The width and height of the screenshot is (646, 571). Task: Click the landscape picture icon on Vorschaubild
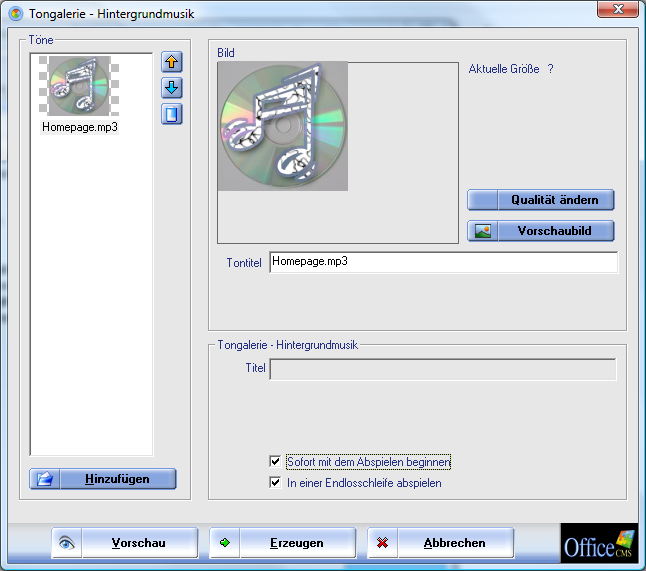pos(483,231)
